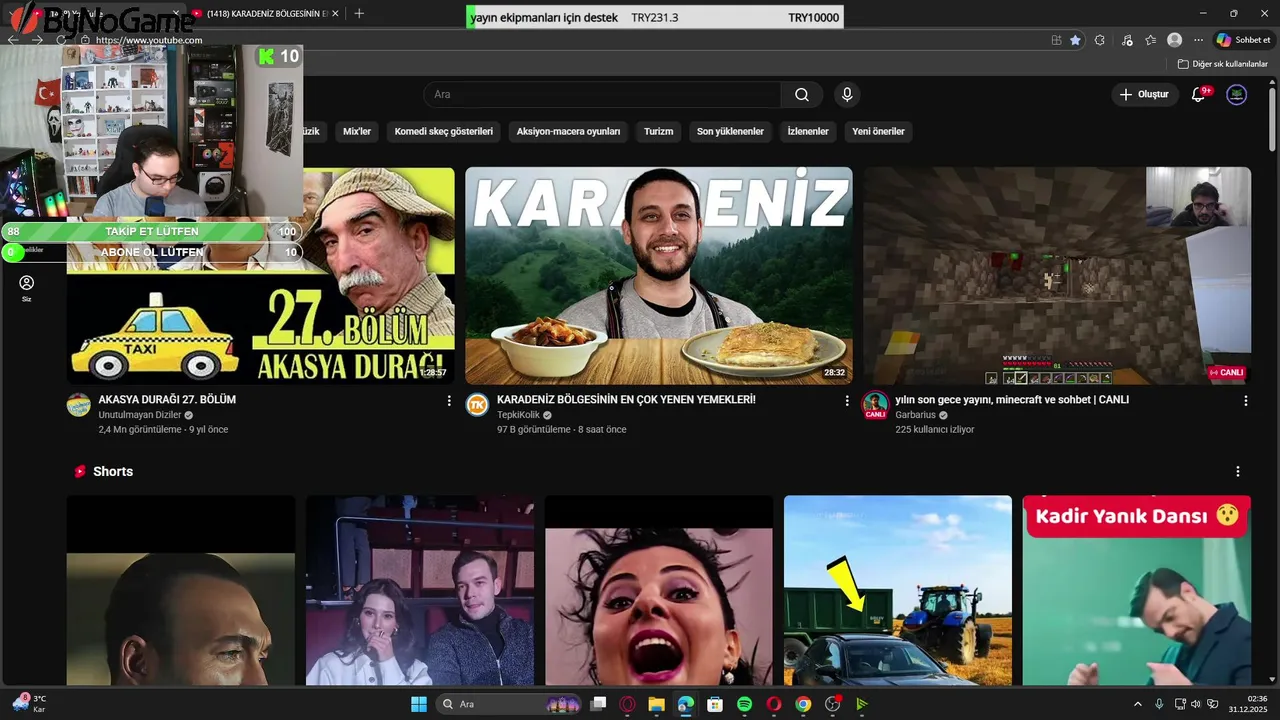This screenshot has height=720, width=1280.
Task: Click the tray microphone icon
Action: [x=1159, y=704]
